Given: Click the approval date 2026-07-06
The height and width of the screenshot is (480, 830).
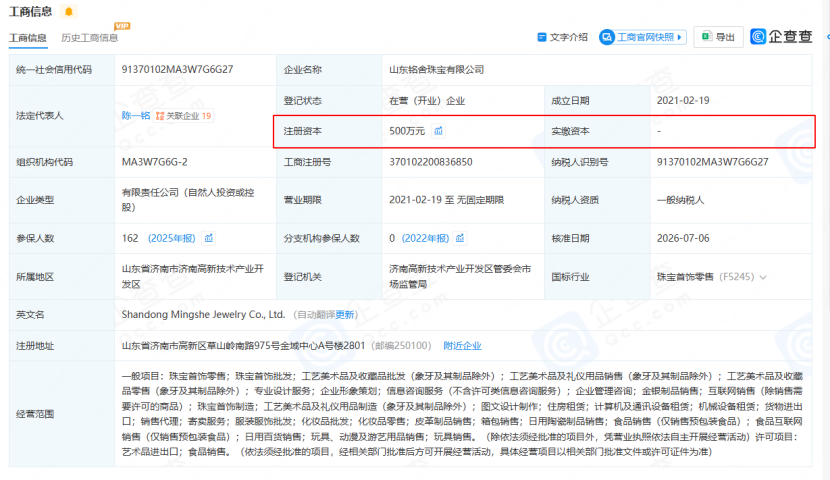Looking at the screenshot, I should [x=683, y=238].
